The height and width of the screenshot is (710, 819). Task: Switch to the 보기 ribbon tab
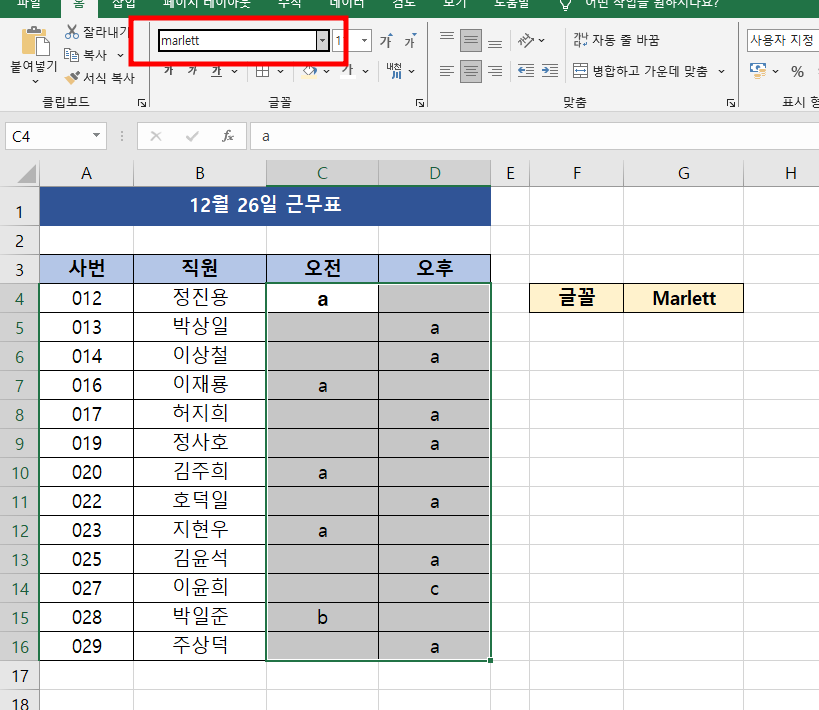pos(454,3)
